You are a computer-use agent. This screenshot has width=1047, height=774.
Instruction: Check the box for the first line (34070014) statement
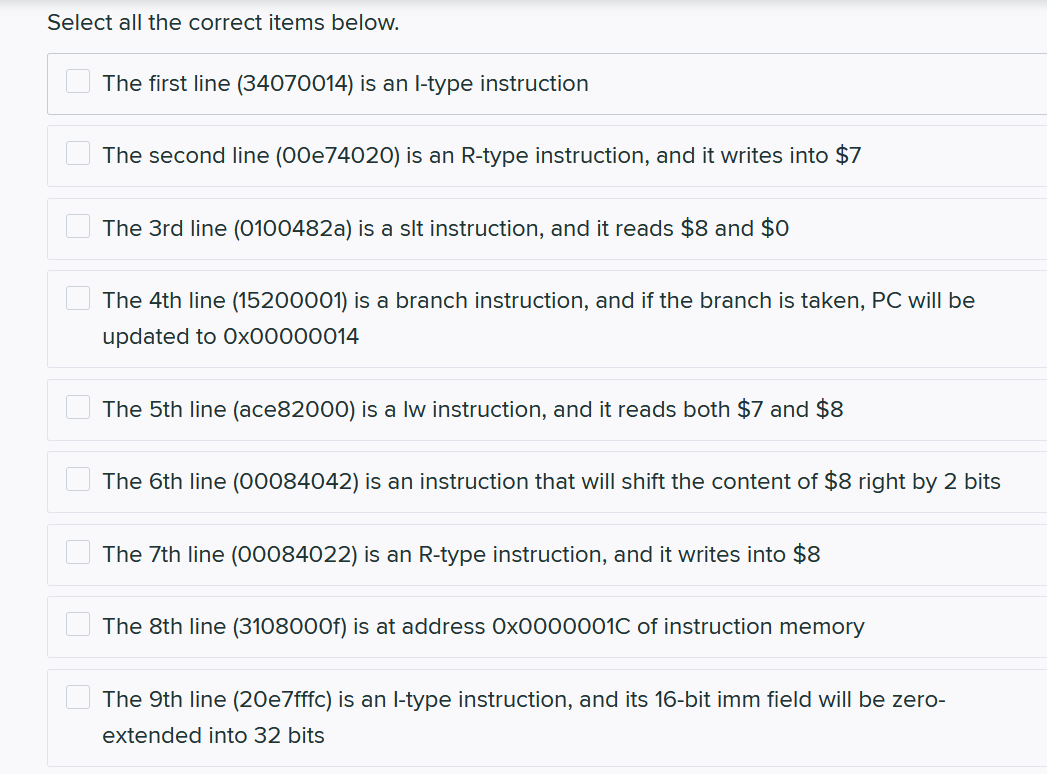(77, 79)
